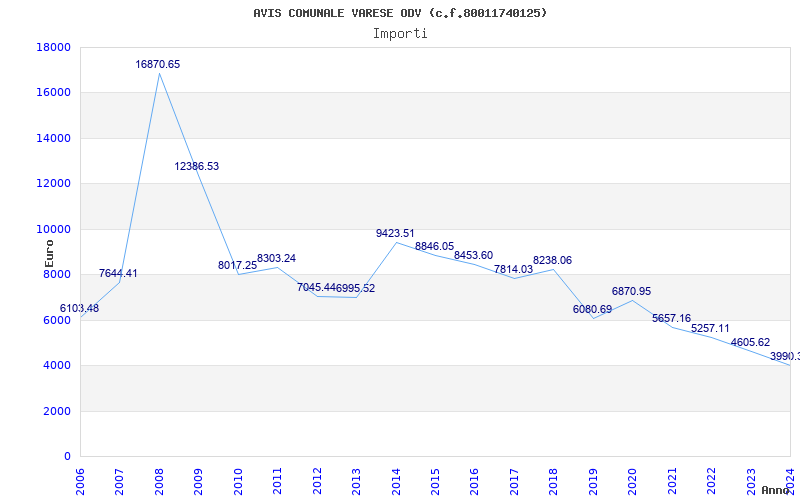This screenshot has width=800, height=500.
Task: Click the 18000 y-axis tick label
Action: [x=54, y=47]
